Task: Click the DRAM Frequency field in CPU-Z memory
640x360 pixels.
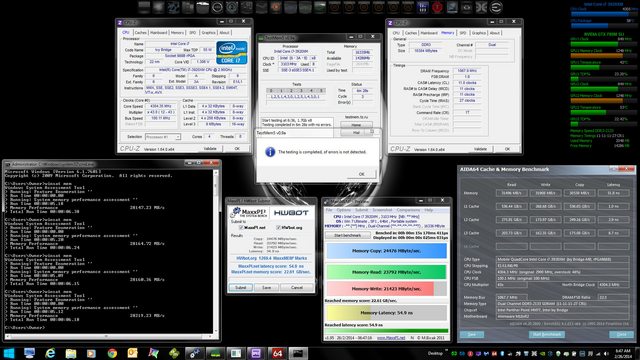Action: tap(467, 71)
